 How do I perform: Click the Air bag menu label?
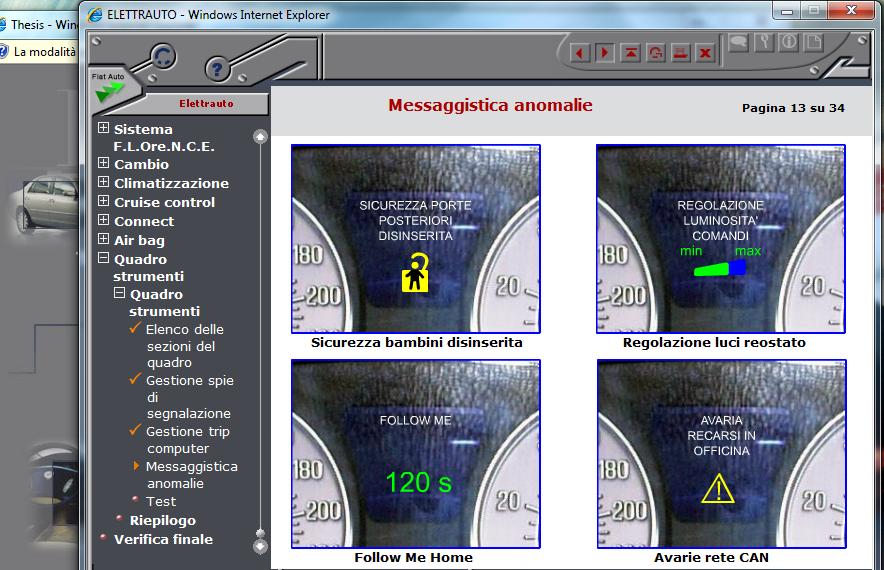click(139, 241)
